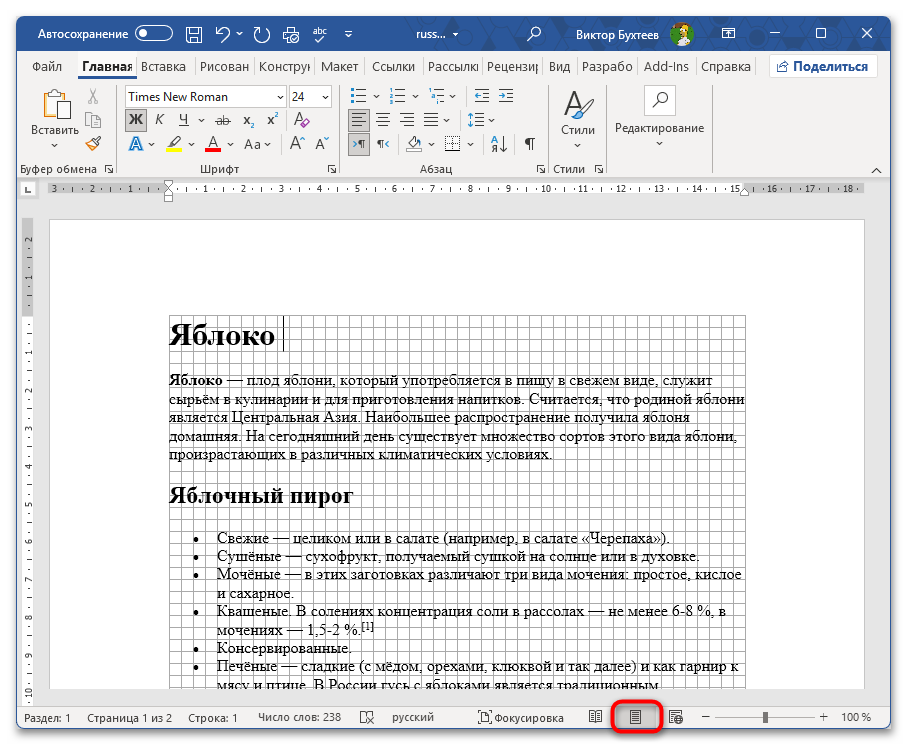The width and height of the screenshot is (907, 745).
Task: Open the Файл menu
Action: (x=47, y=67)
